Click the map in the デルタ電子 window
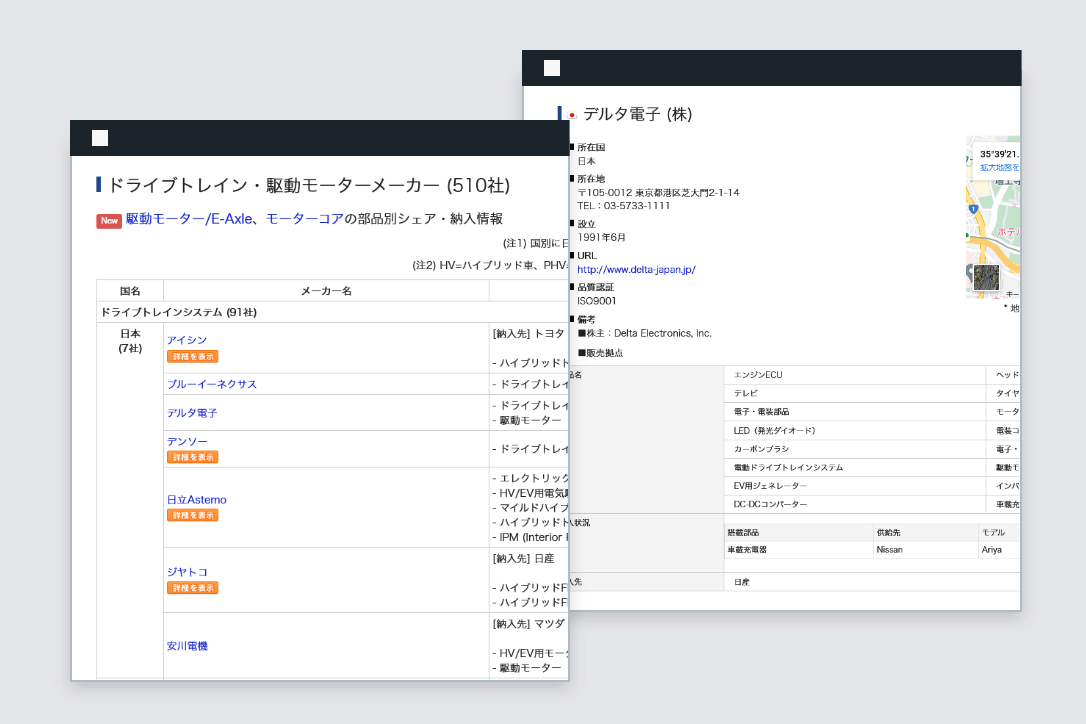1086x724 pixels. tap(993, 217)
